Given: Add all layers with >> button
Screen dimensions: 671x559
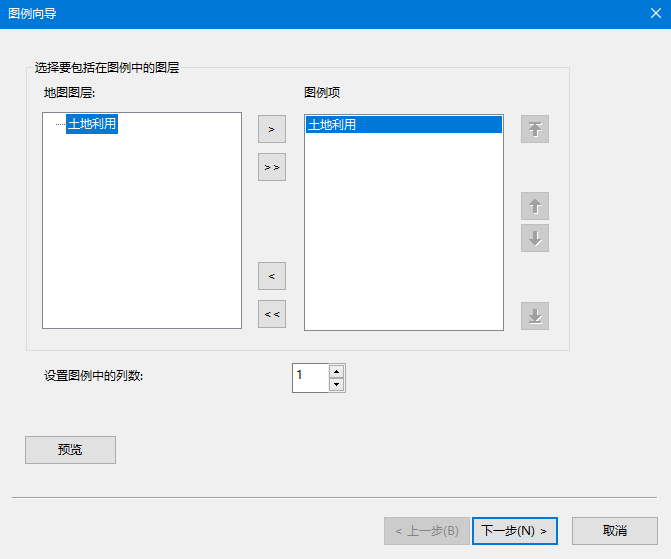Looking at the screenshot, I should coord(272,167).
